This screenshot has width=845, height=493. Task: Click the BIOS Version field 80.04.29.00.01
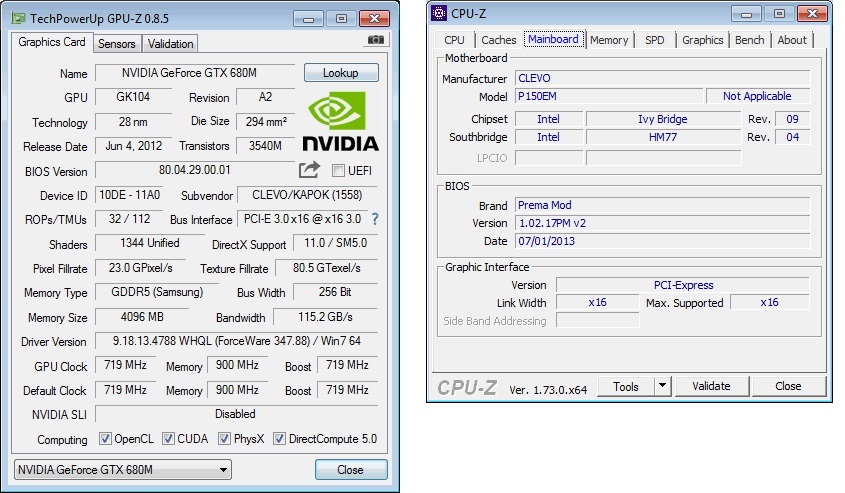[x=195, y=170]
